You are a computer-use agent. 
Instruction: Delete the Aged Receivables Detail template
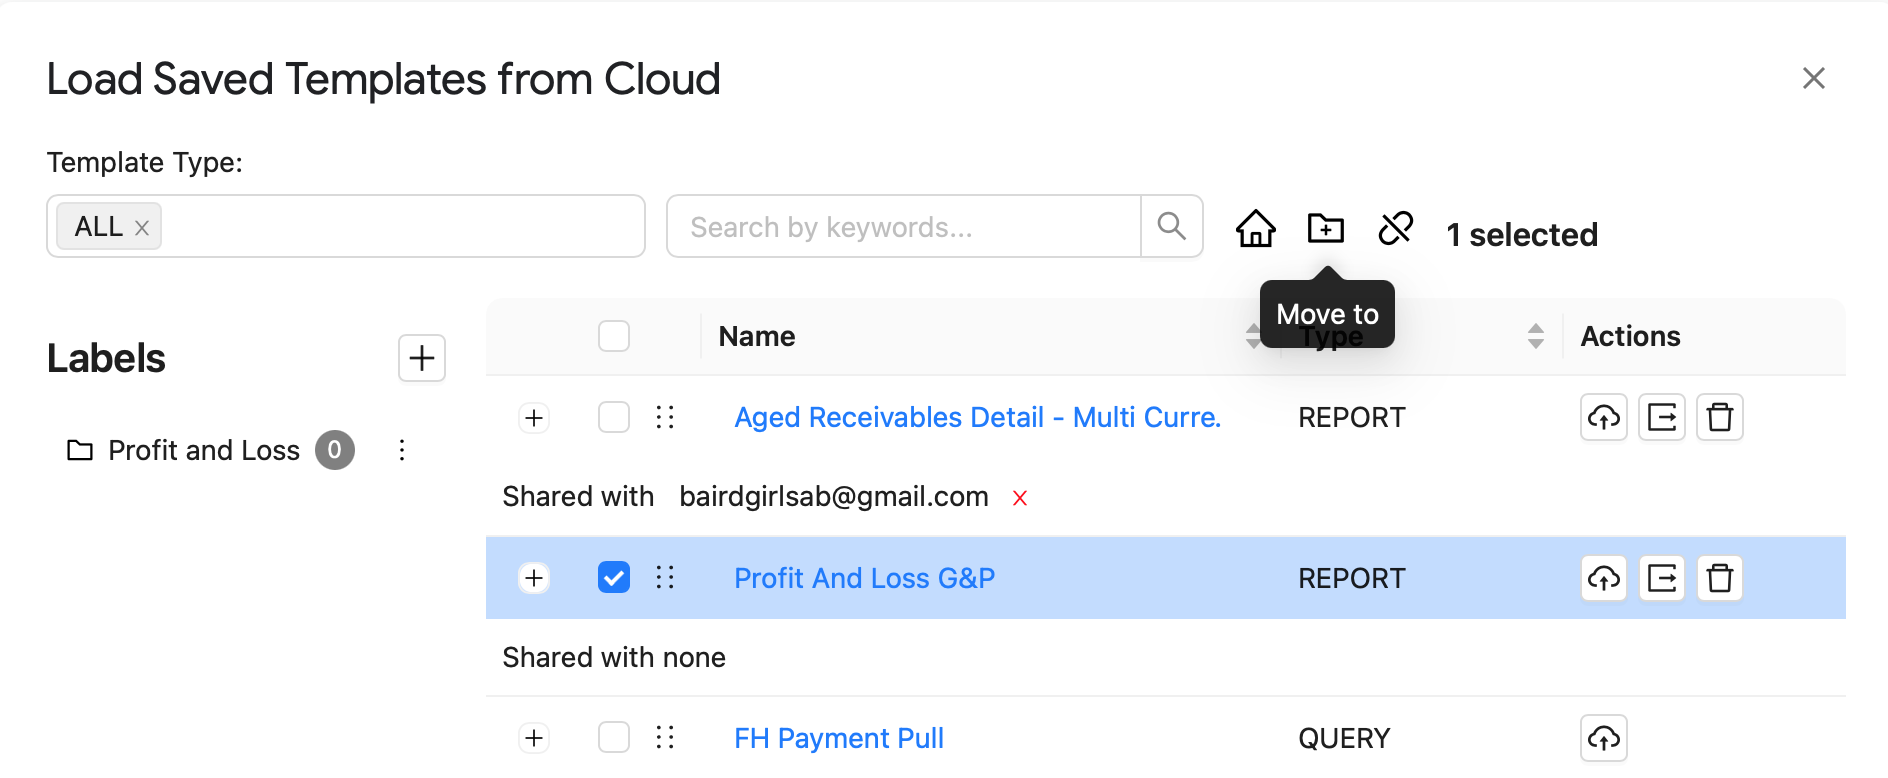click(x=1720, y=417)
